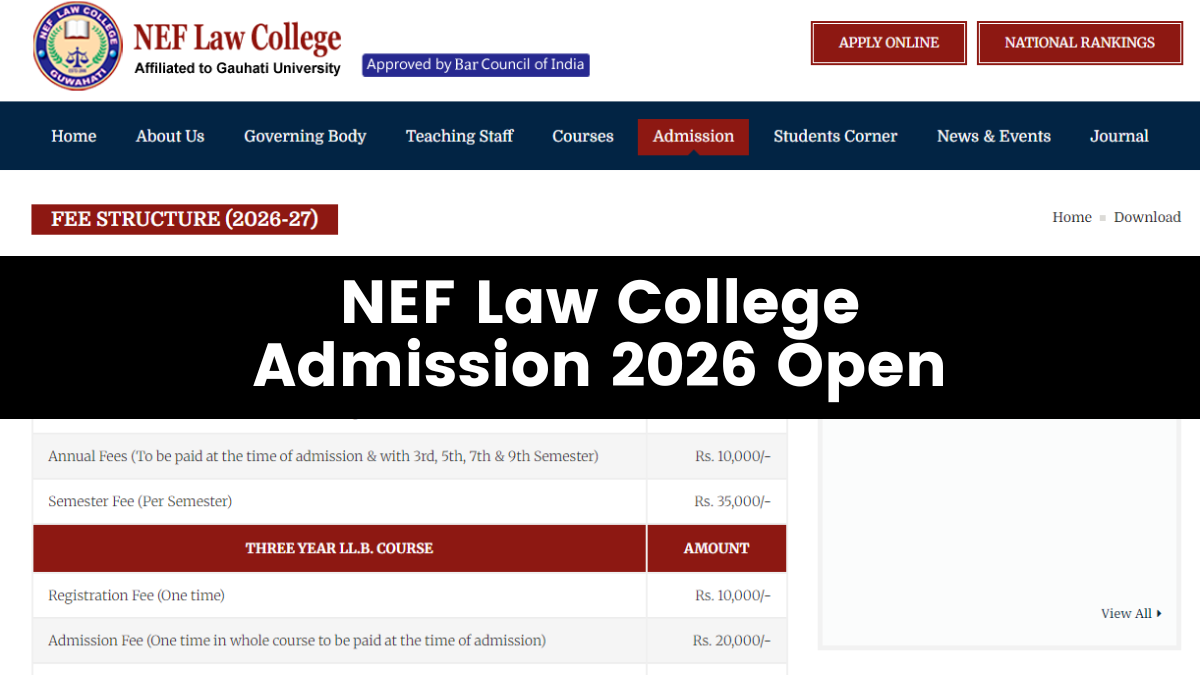This screenshot has height=675, width=1200.
Task: Click the Download breadcrumb link
Action: [x=1147, y=217]
